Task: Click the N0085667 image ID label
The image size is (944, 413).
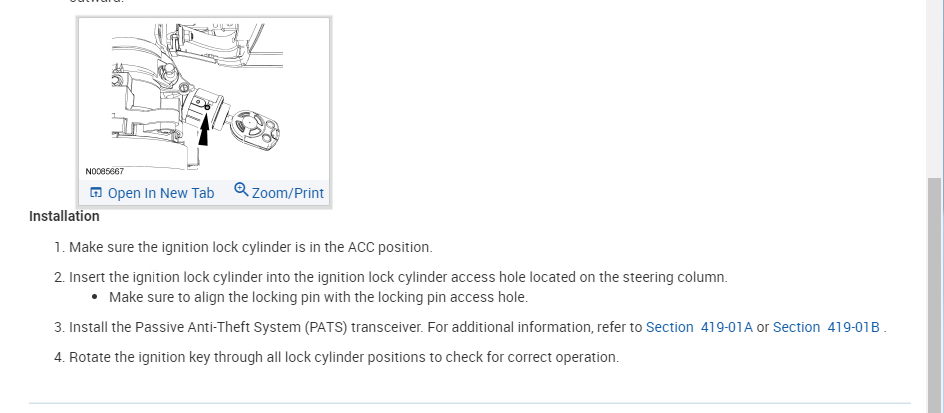Action: click(105, 171)
